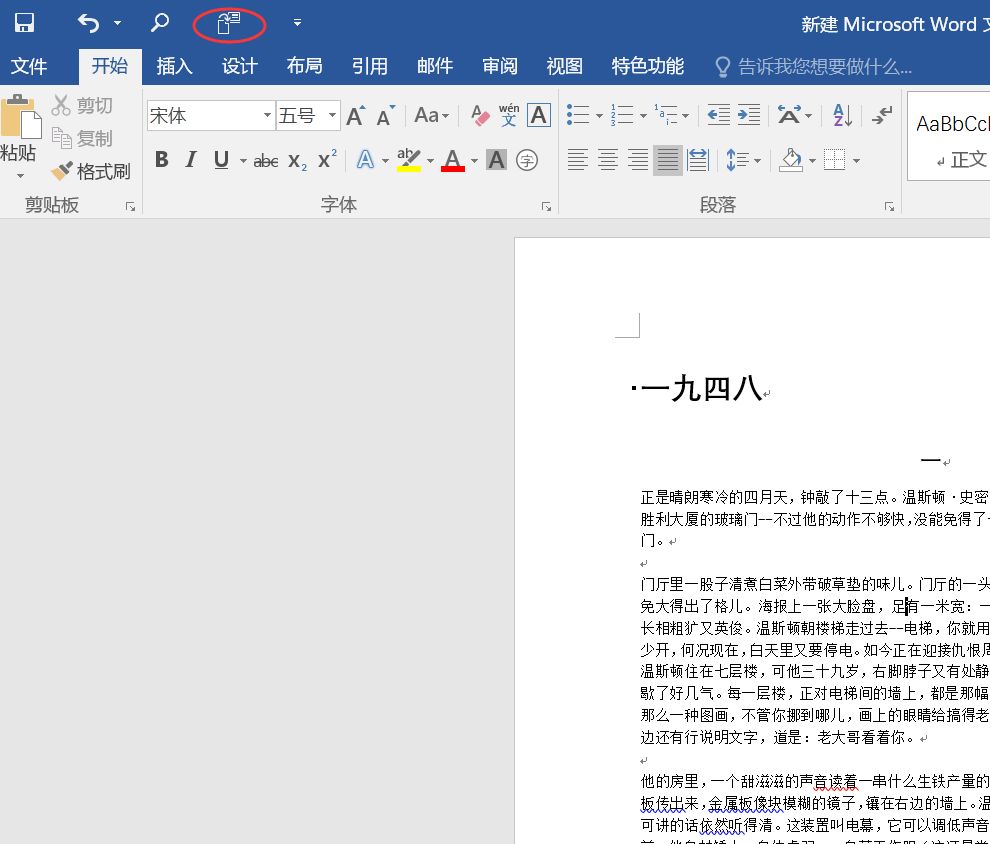
Task: Open the Aa change case dropdown
Action: [x=432, y=116]
